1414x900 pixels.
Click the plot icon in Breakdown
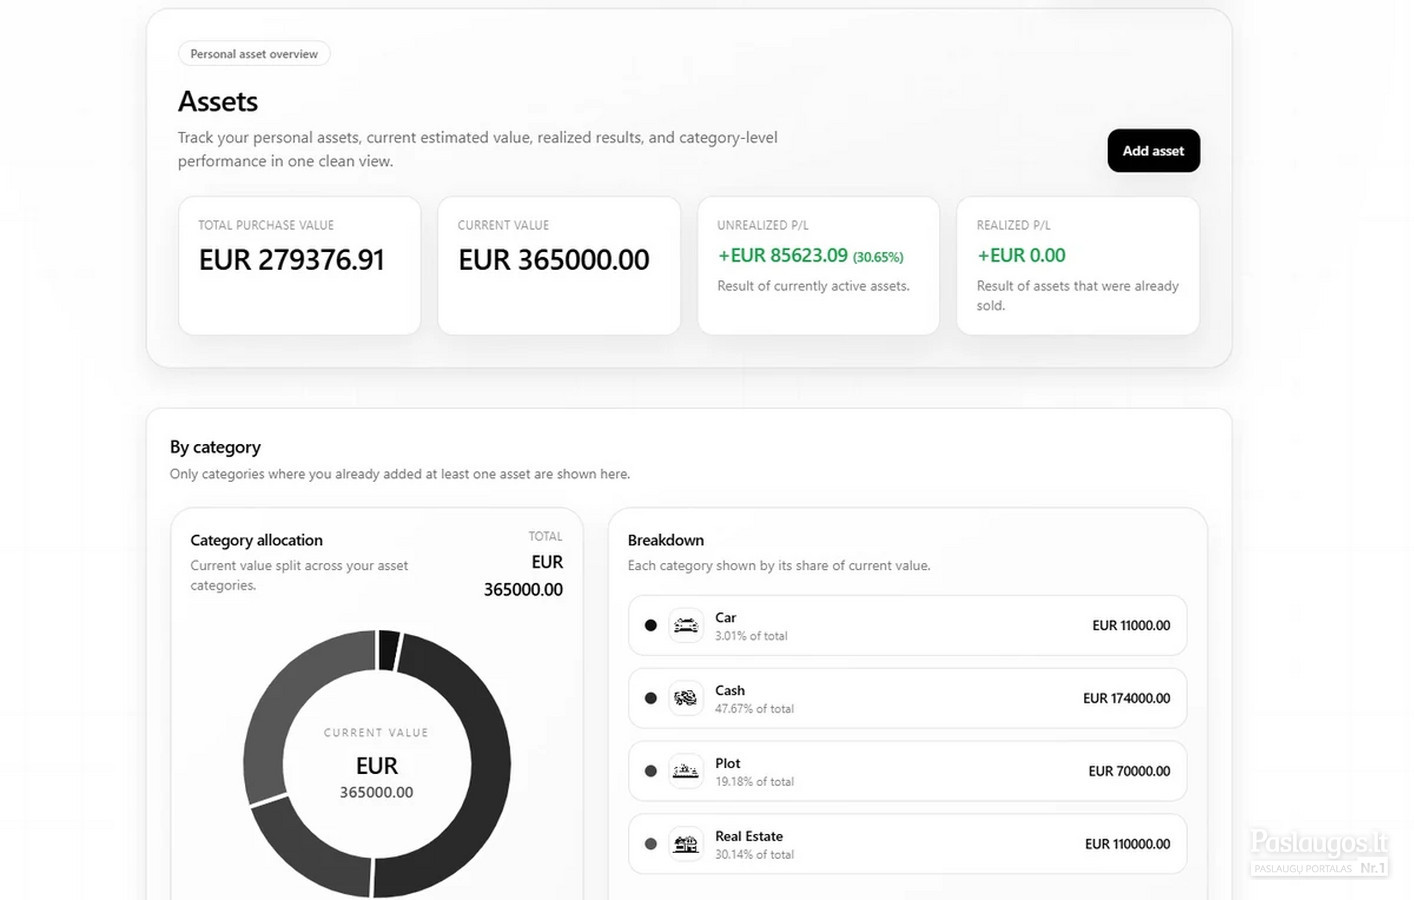(x=686, y=771)
